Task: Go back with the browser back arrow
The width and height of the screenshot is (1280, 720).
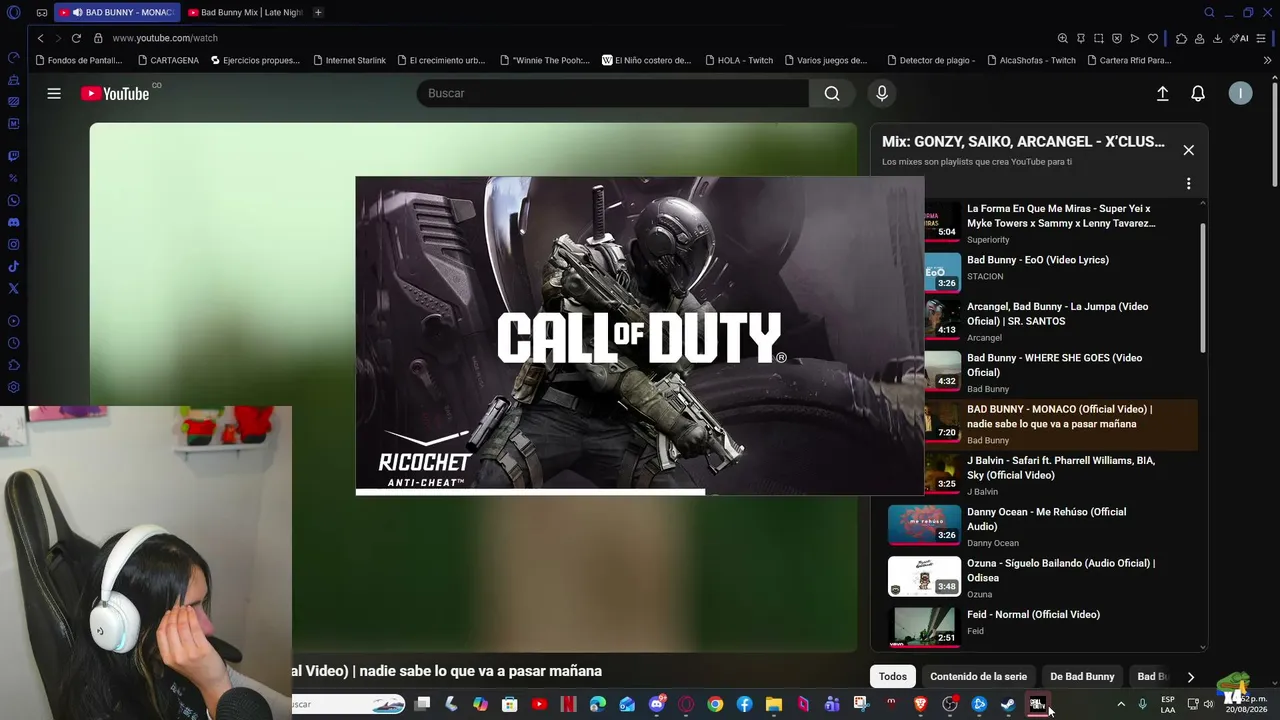Action: point(40,38)
